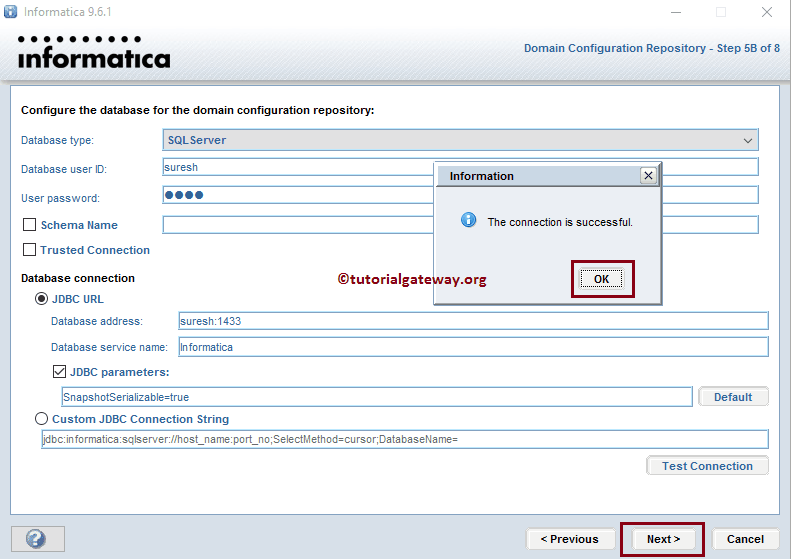Image resolution: width=791 pixels, height=559 pixels.
Task: Cancel the installer
Action: click(x=745, y=539)
